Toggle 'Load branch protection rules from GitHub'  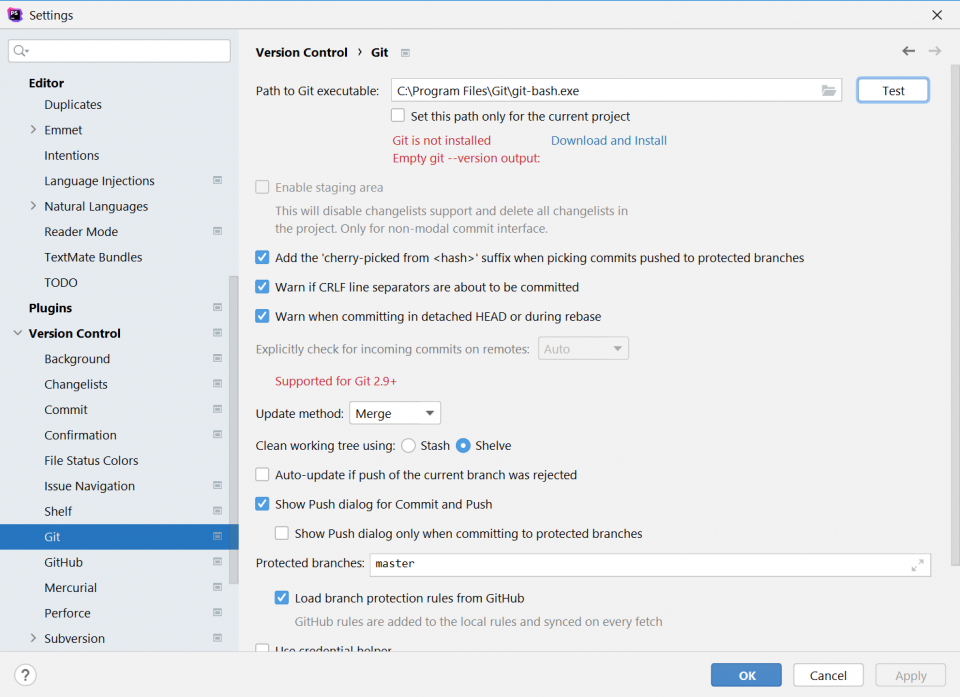[x=282, y=597]
